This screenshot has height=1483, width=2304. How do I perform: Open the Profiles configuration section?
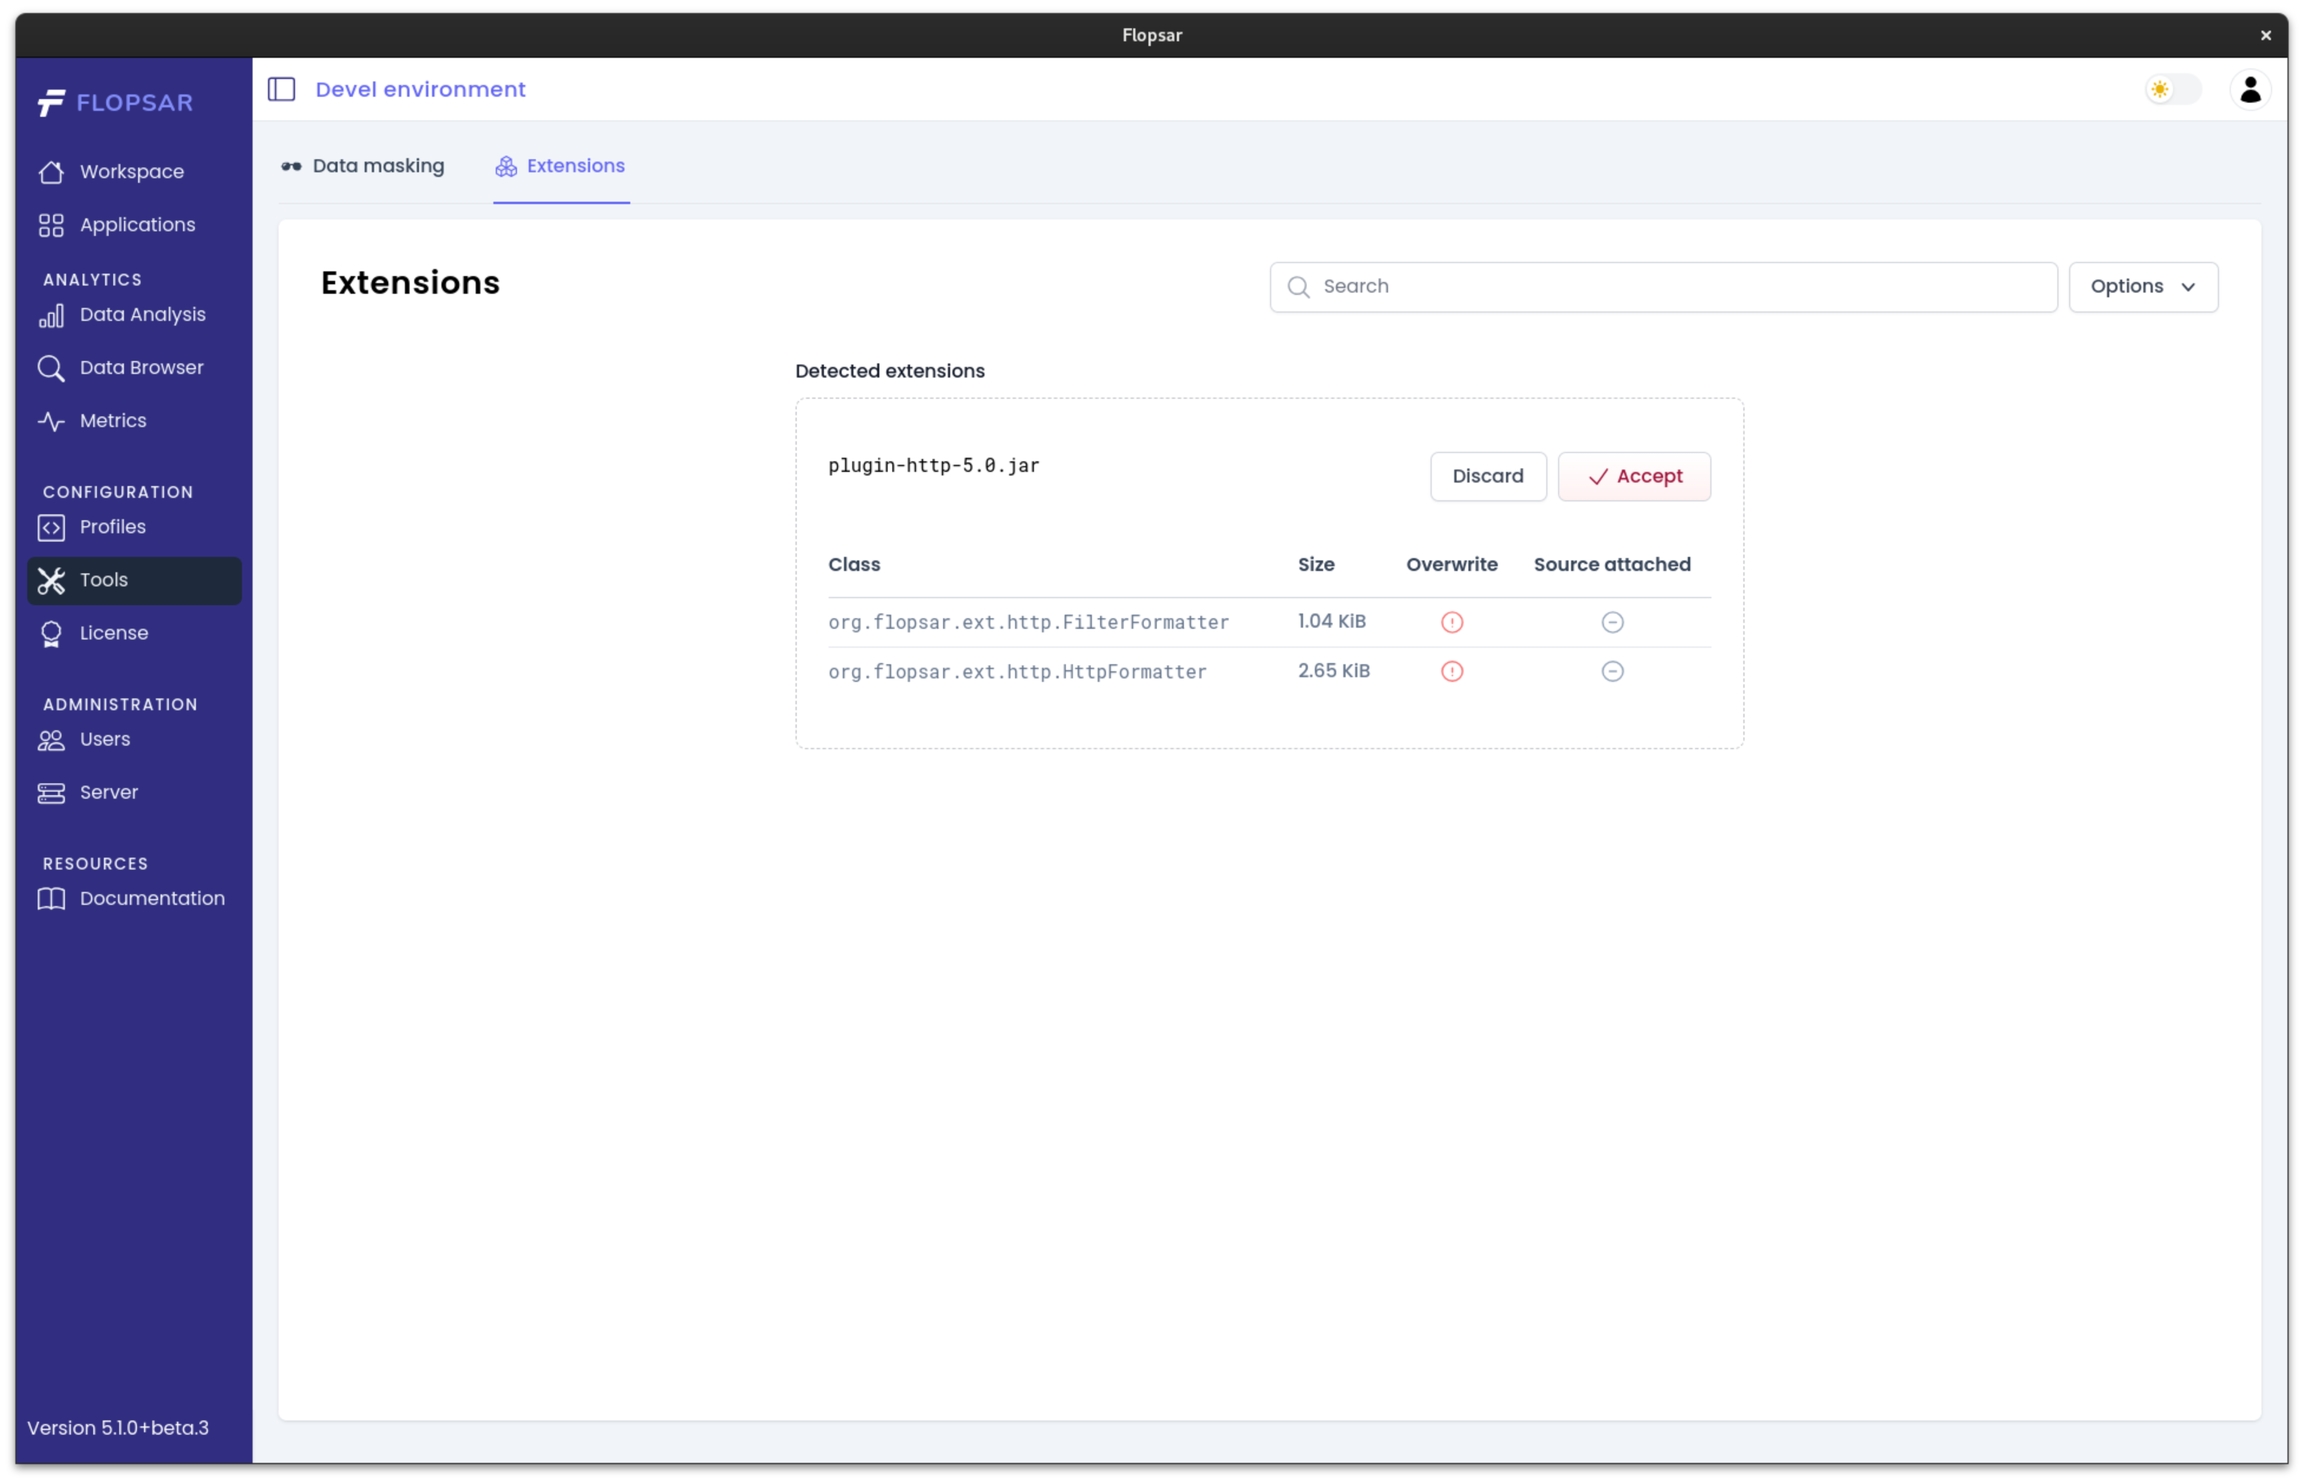113,527
